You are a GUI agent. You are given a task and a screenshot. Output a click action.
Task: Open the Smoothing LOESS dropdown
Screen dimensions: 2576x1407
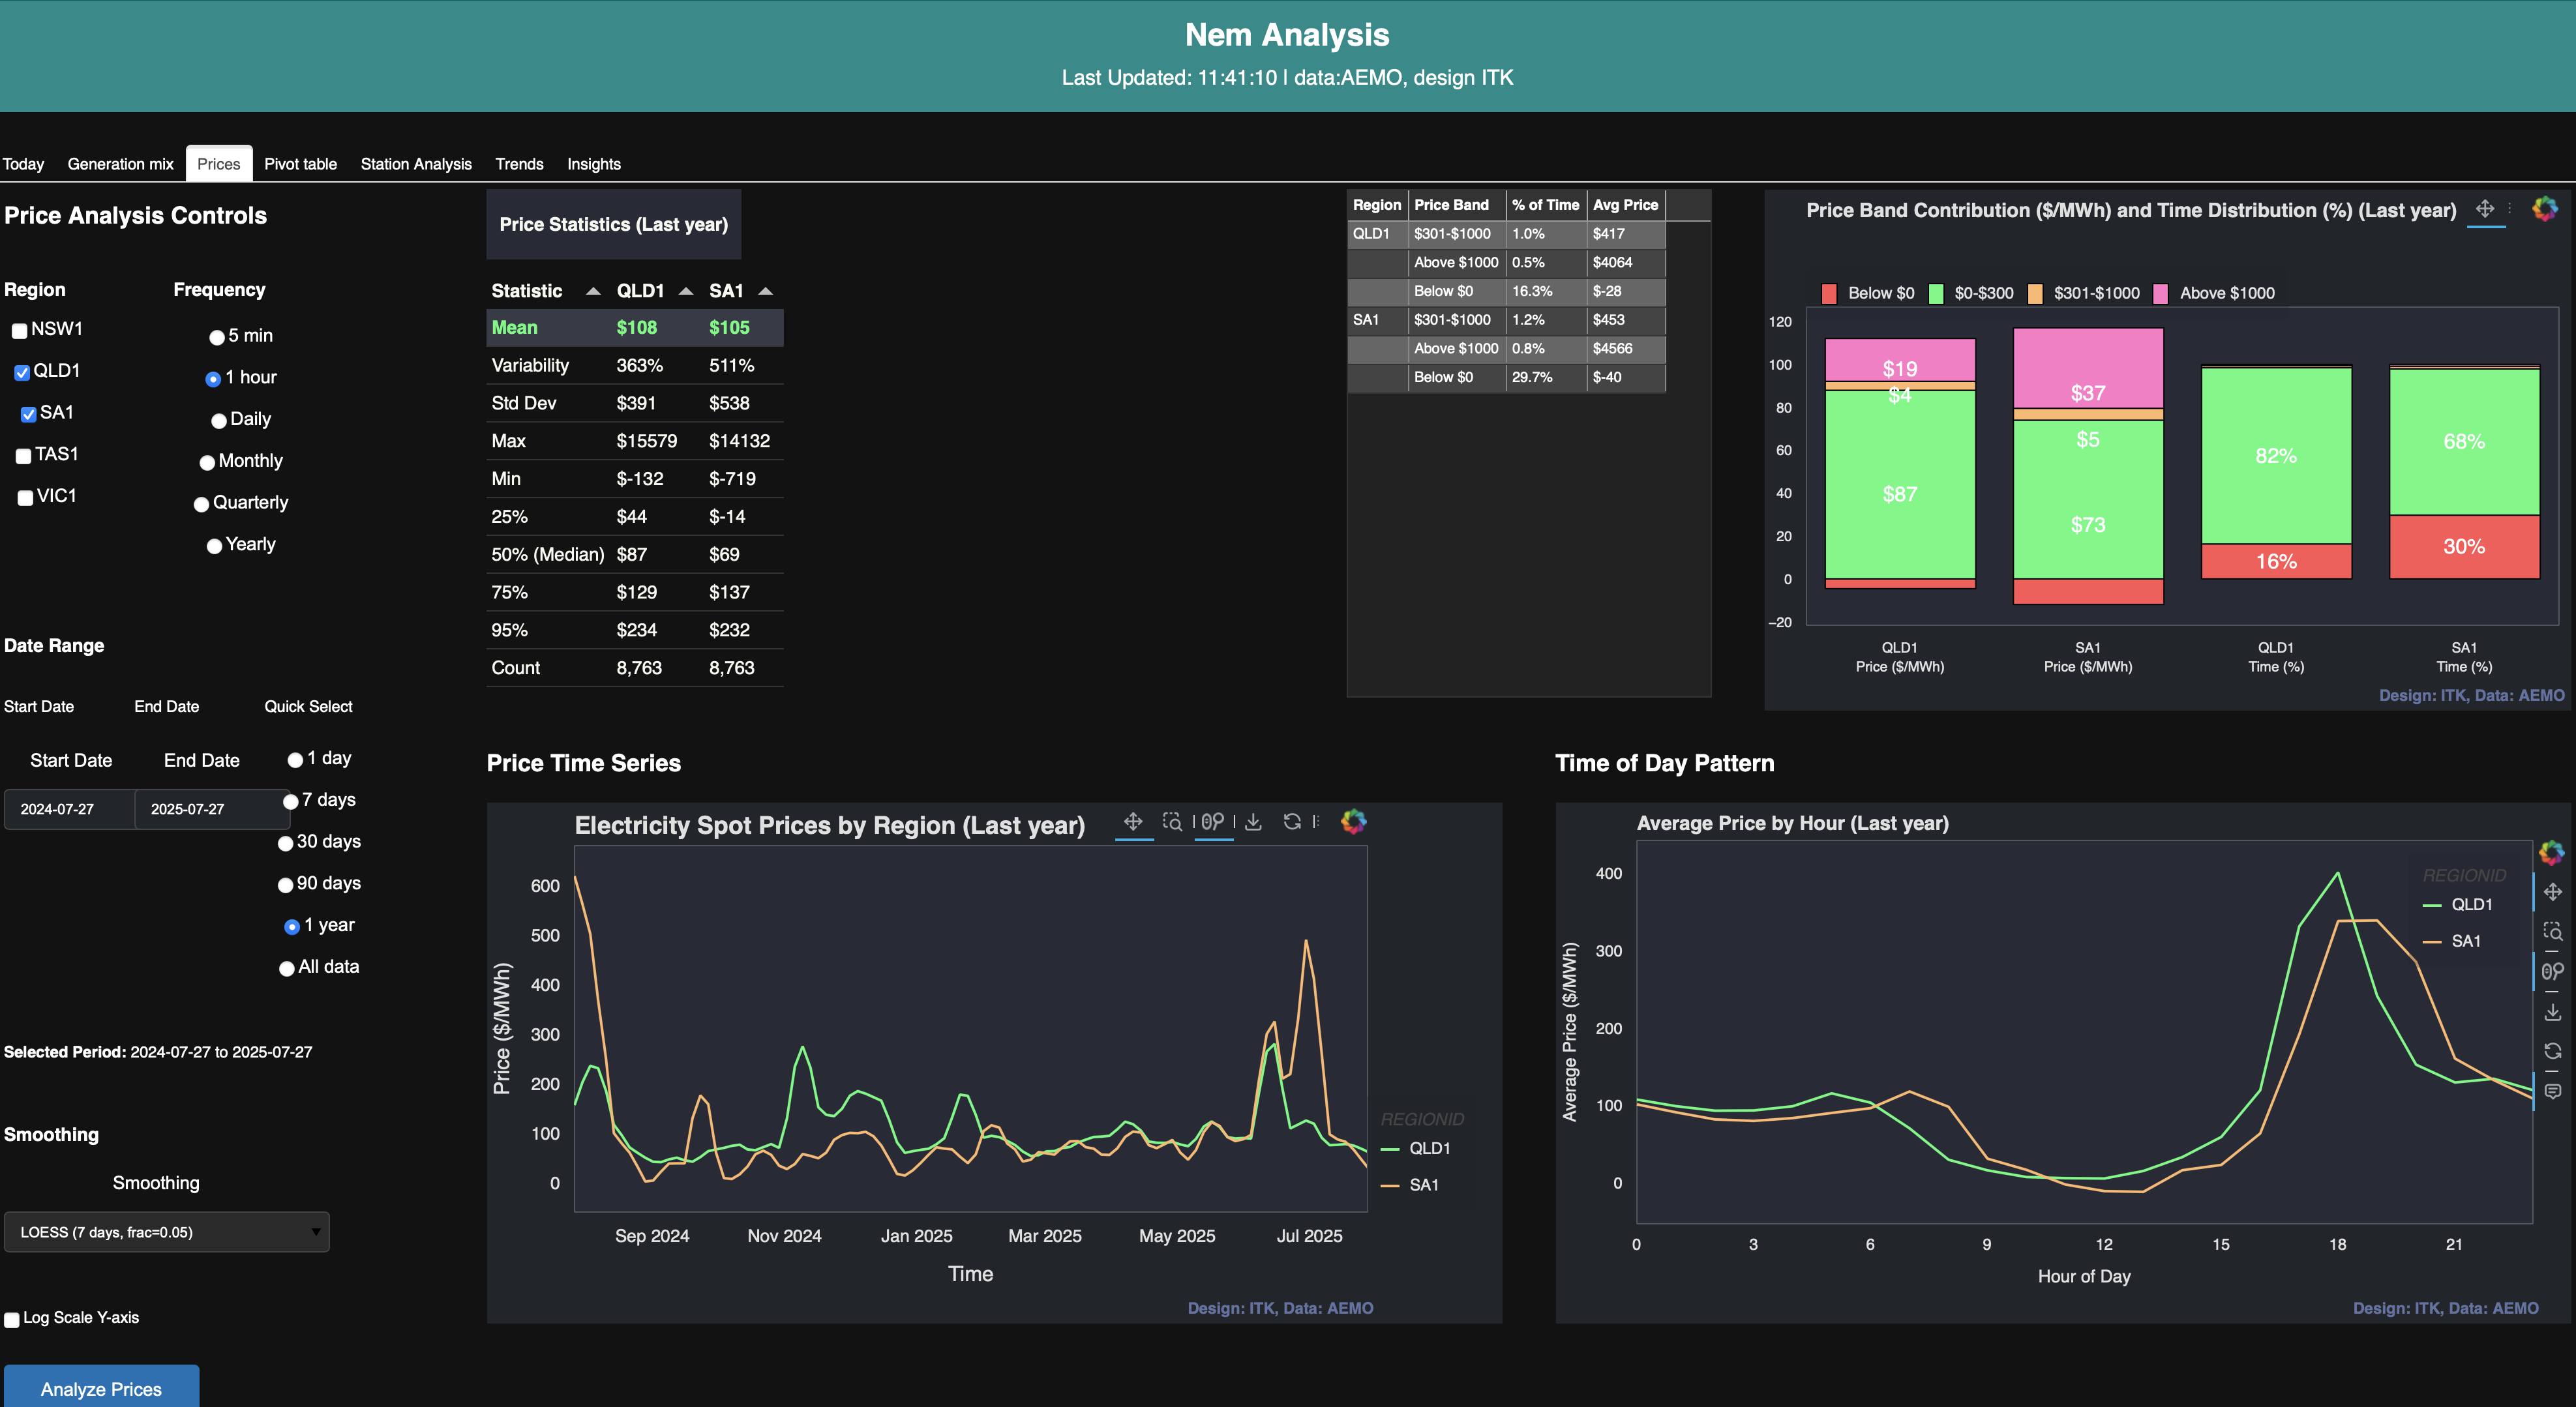pyautogui.click(x=166, y=1232)
